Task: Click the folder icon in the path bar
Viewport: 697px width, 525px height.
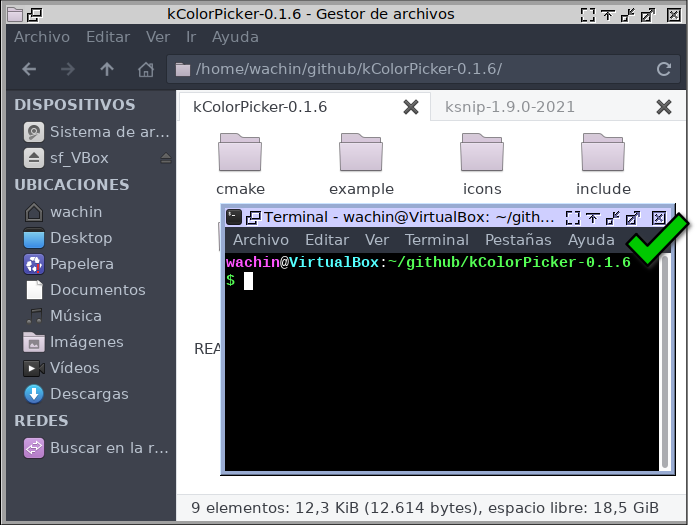Action: 183,69
